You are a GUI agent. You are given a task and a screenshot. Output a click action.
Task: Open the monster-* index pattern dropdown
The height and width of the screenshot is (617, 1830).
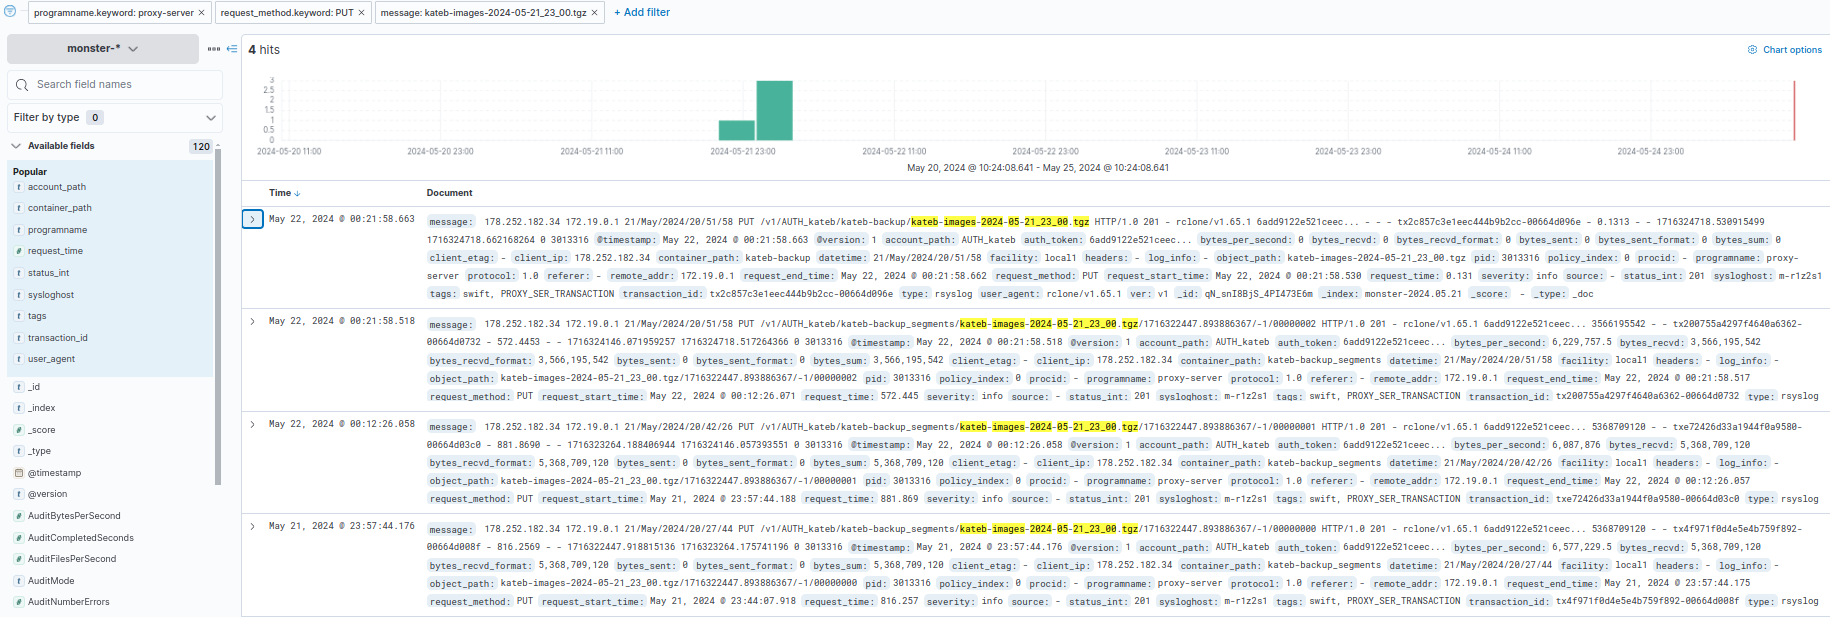[103, 48]
